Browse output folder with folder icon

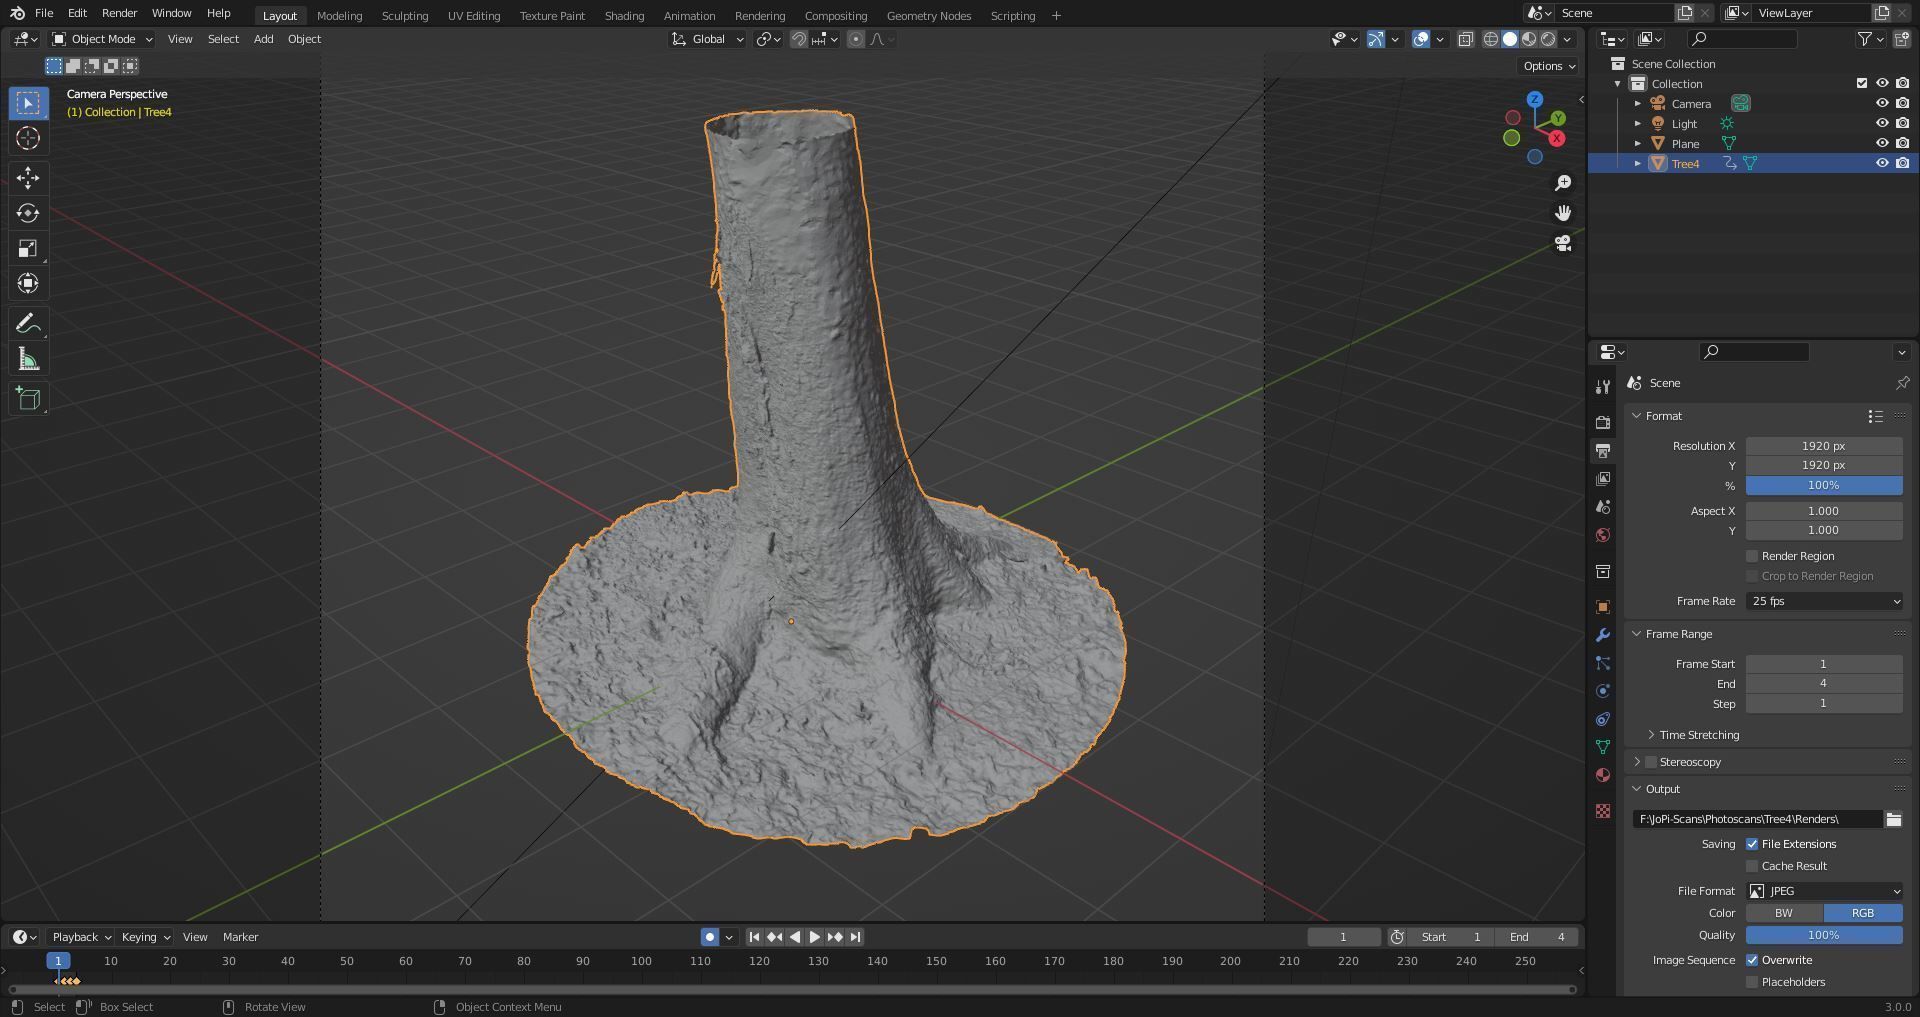pyautogui.click(x=1893, y=819)
